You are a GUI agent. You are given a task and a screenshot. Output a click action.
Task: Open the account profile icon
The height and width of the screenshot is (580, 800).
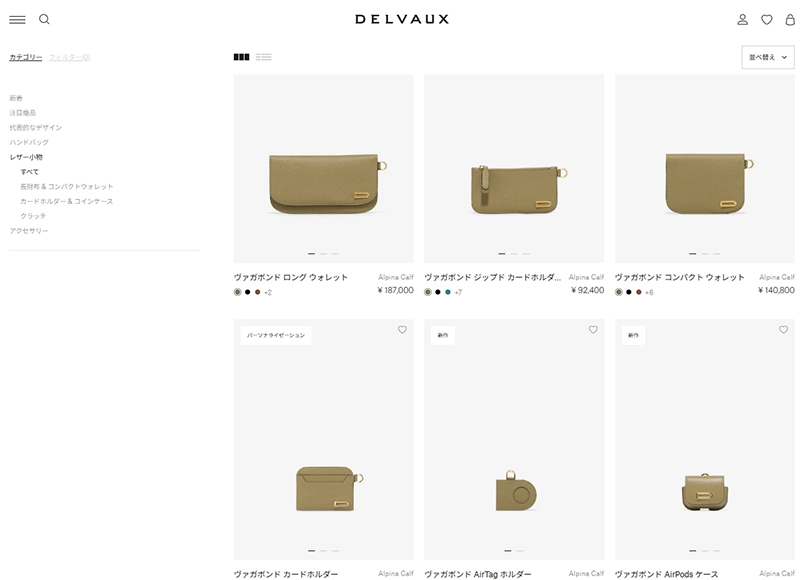742,19
